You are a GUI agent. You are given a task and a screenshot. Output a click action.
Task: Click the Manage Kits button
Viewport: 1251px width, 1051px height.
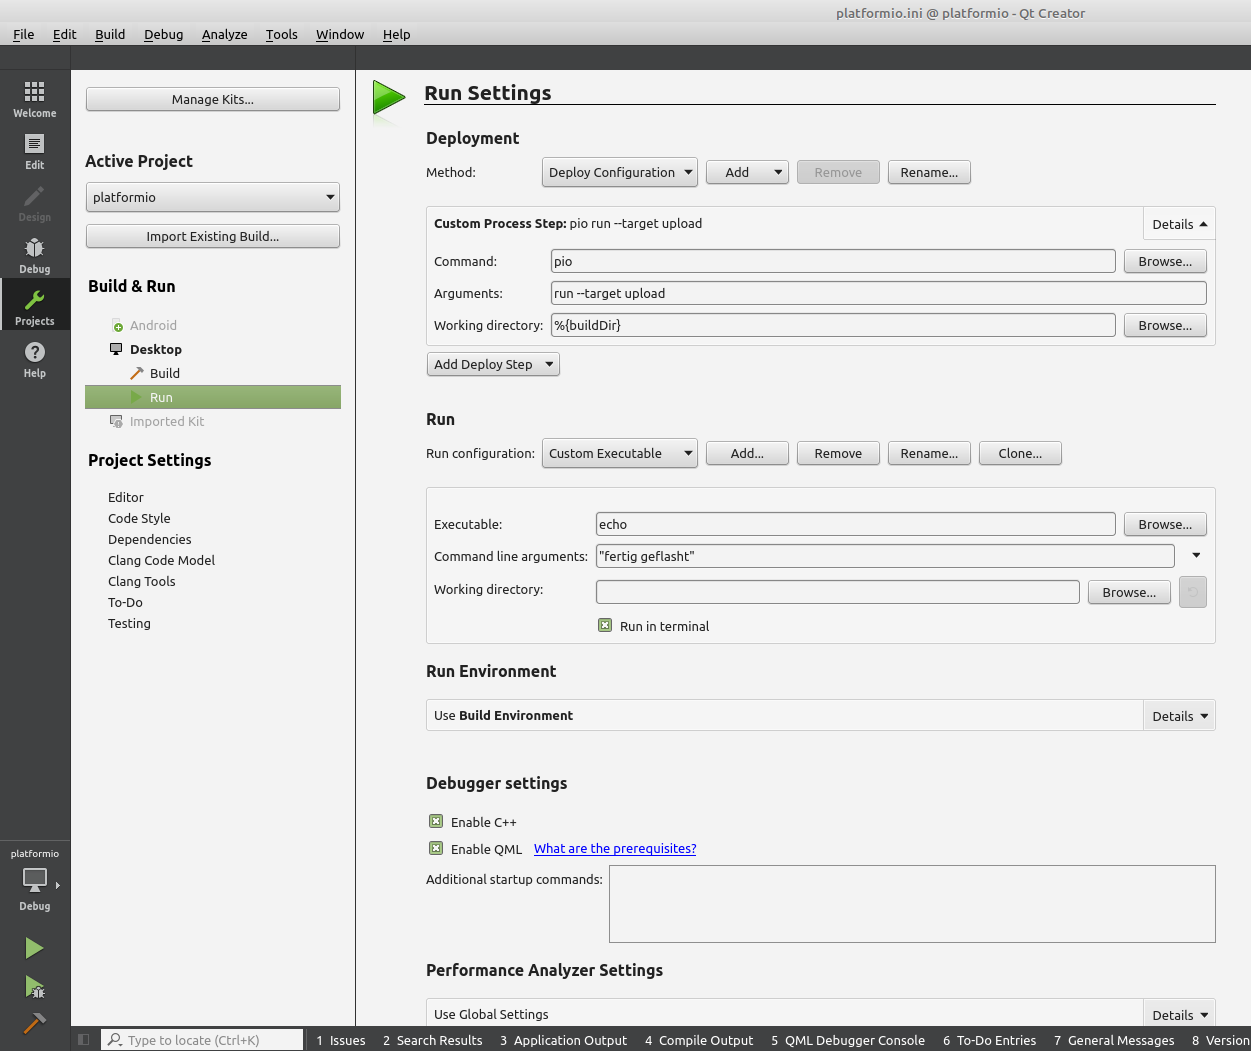(x=213, y=99)
